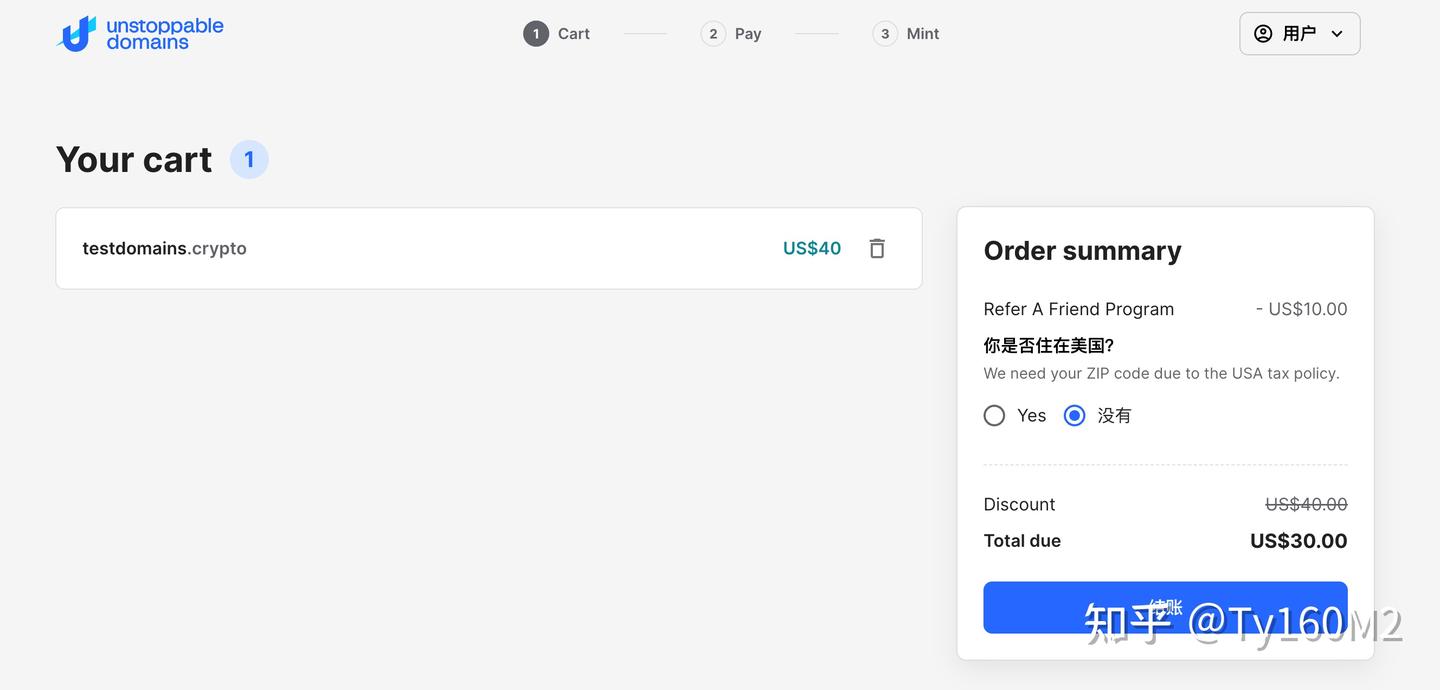1440x690 pixels.
Task: Click the Unstoppable Domains logo icon
Action: [x=77, y=34]
